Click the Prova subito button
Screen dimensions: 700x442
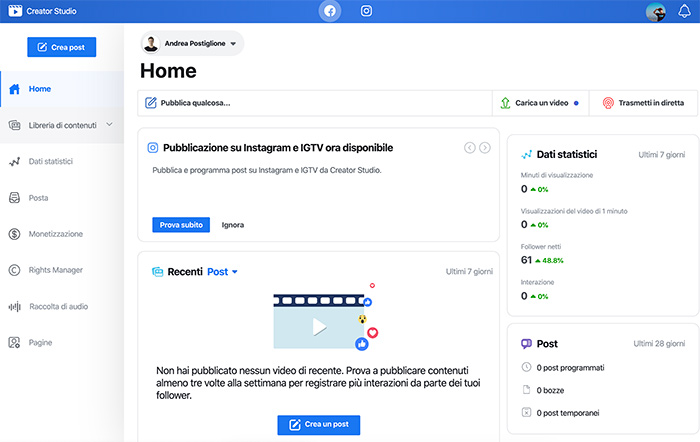click(181, 225)
